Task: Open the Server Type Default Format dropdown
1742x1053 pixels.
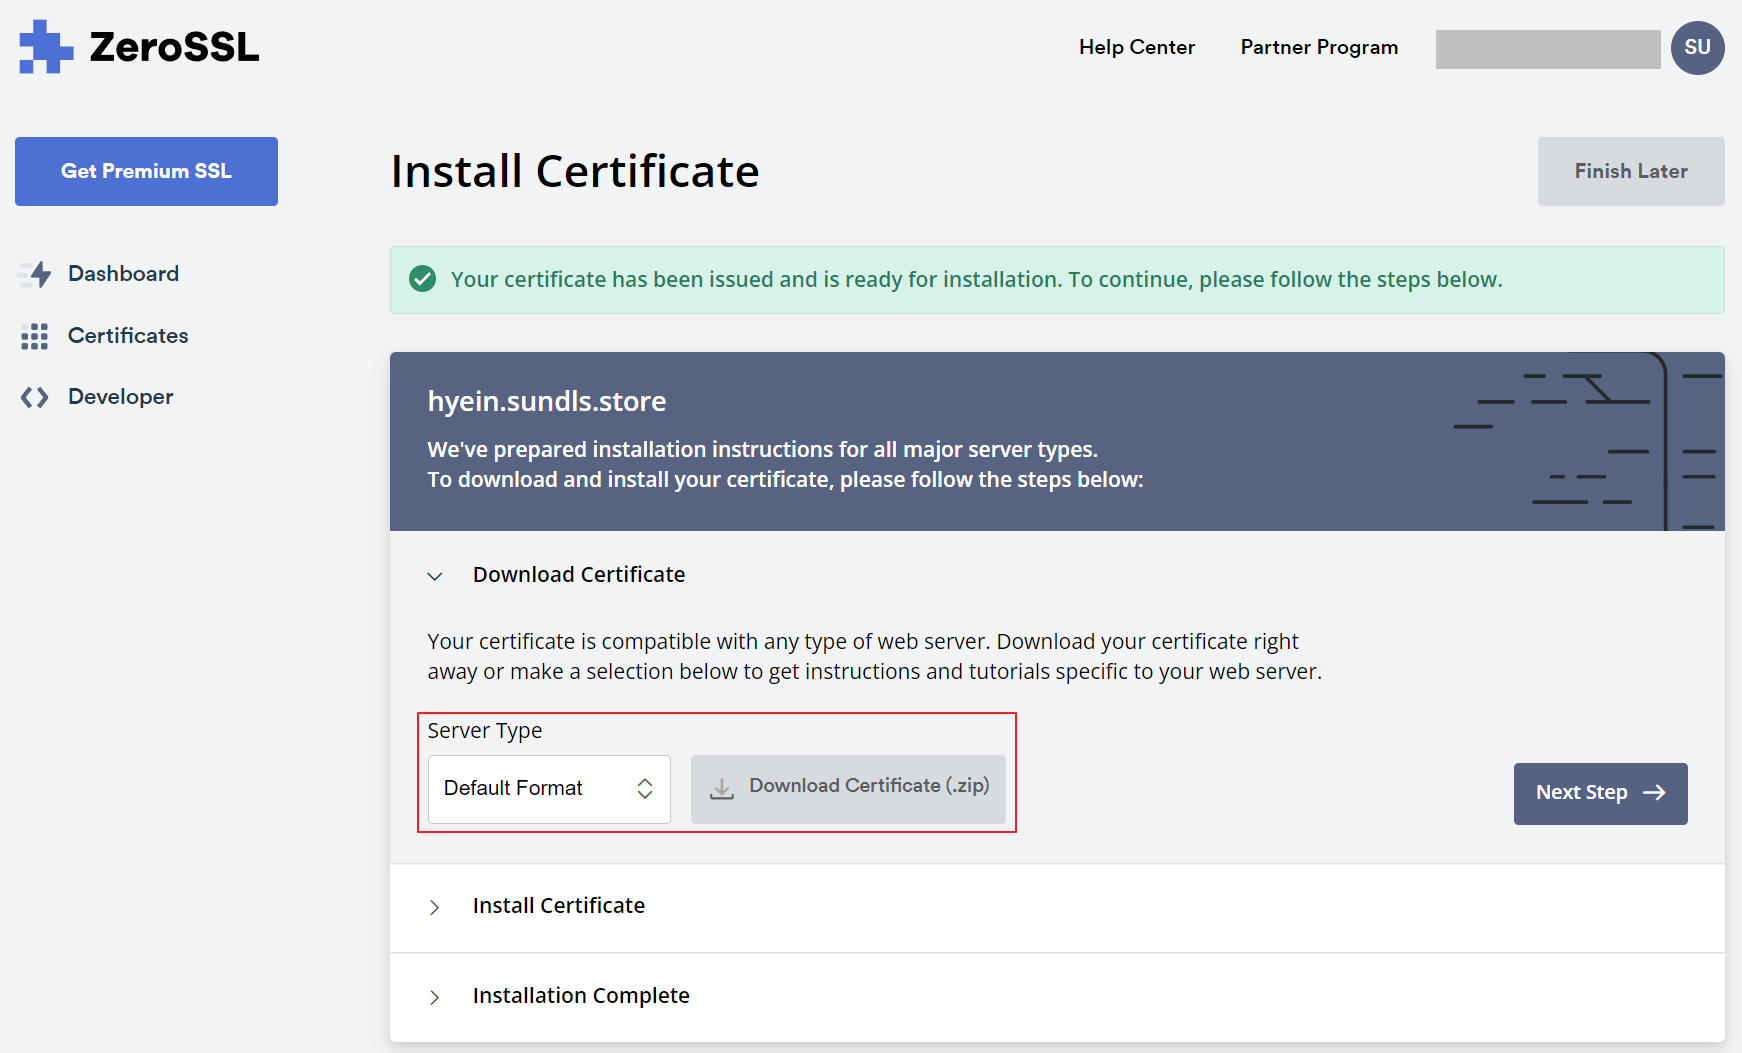Action: (549, 789)
